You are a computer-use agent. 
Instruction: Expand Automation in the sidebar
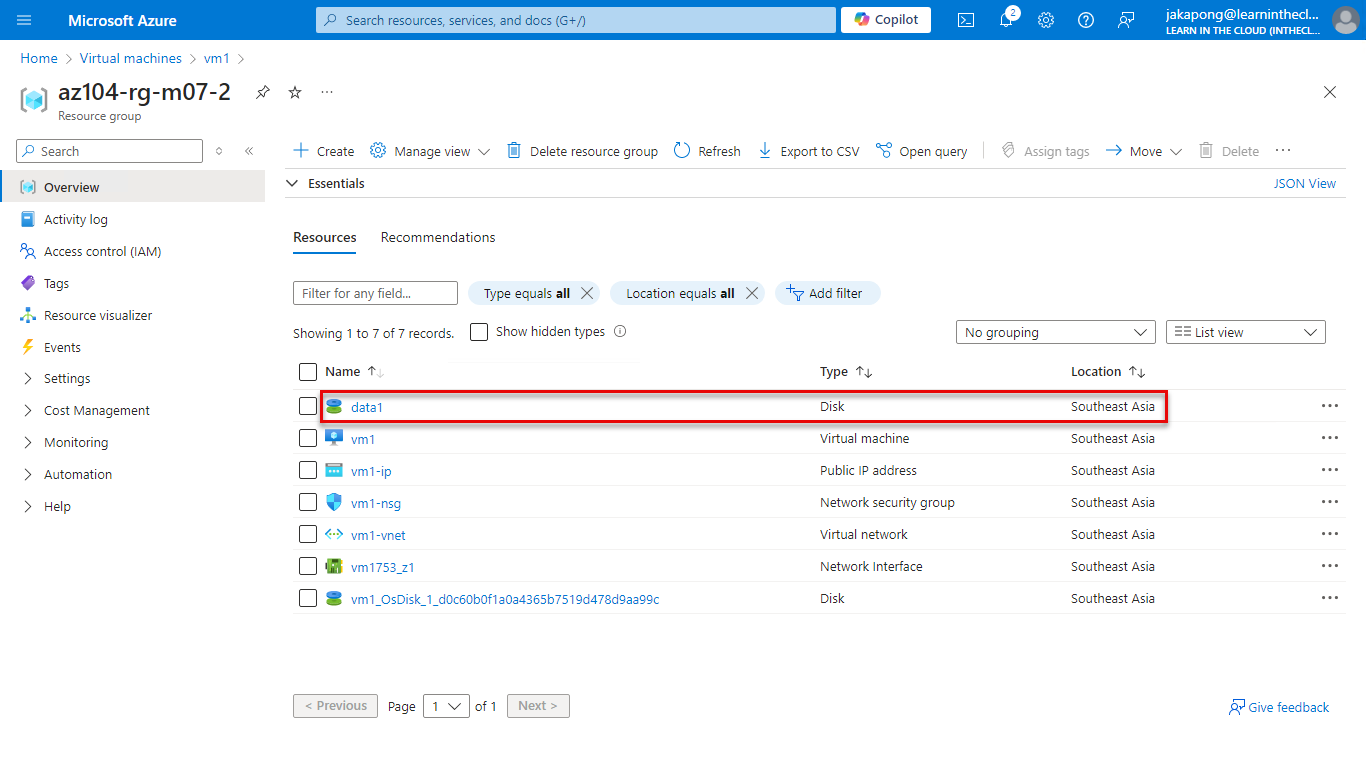click(28, 474)
